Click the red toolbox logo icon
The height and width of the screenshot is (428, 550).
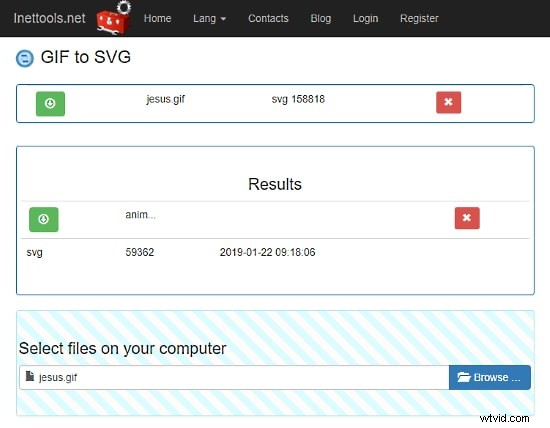(113, 18)
